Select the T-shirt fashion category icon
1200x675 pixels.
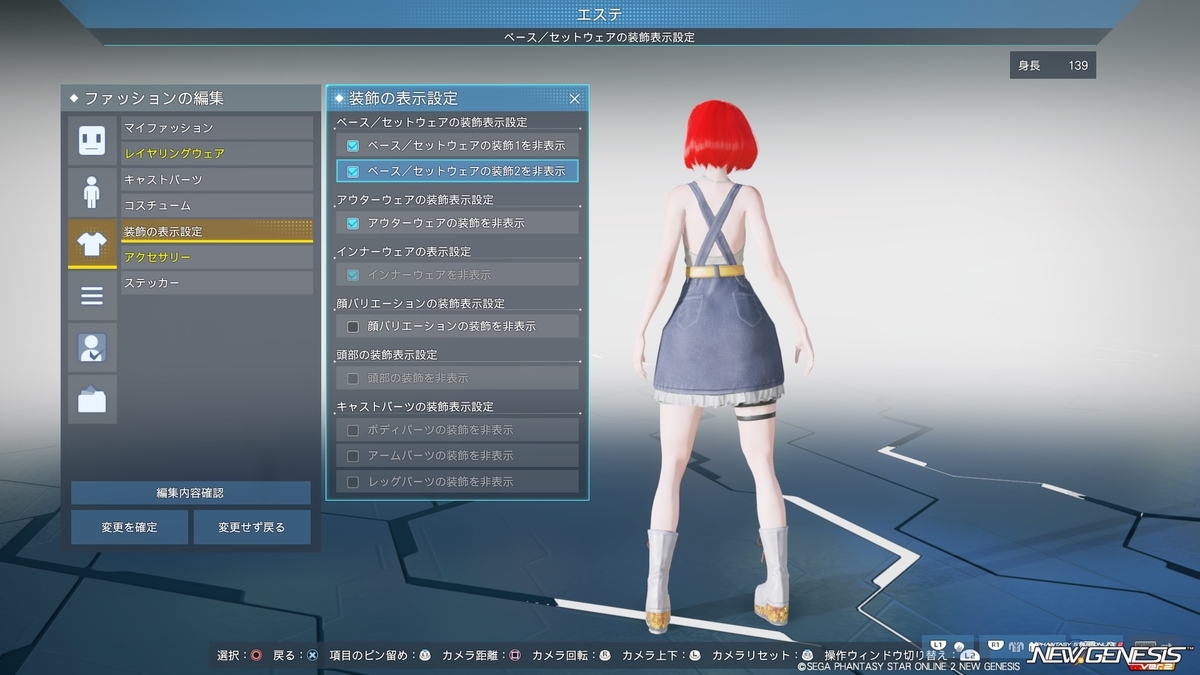92,244
